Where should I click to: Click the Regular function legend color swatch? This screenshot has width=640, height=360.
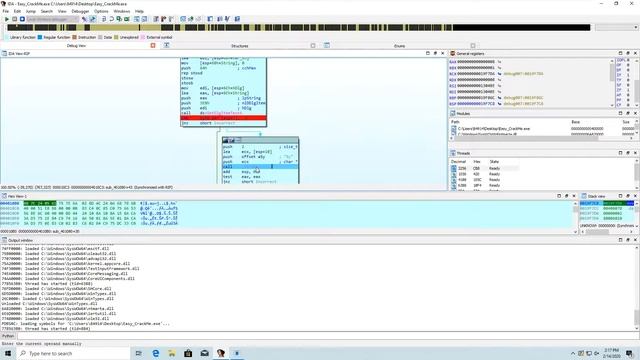(40, 37)
